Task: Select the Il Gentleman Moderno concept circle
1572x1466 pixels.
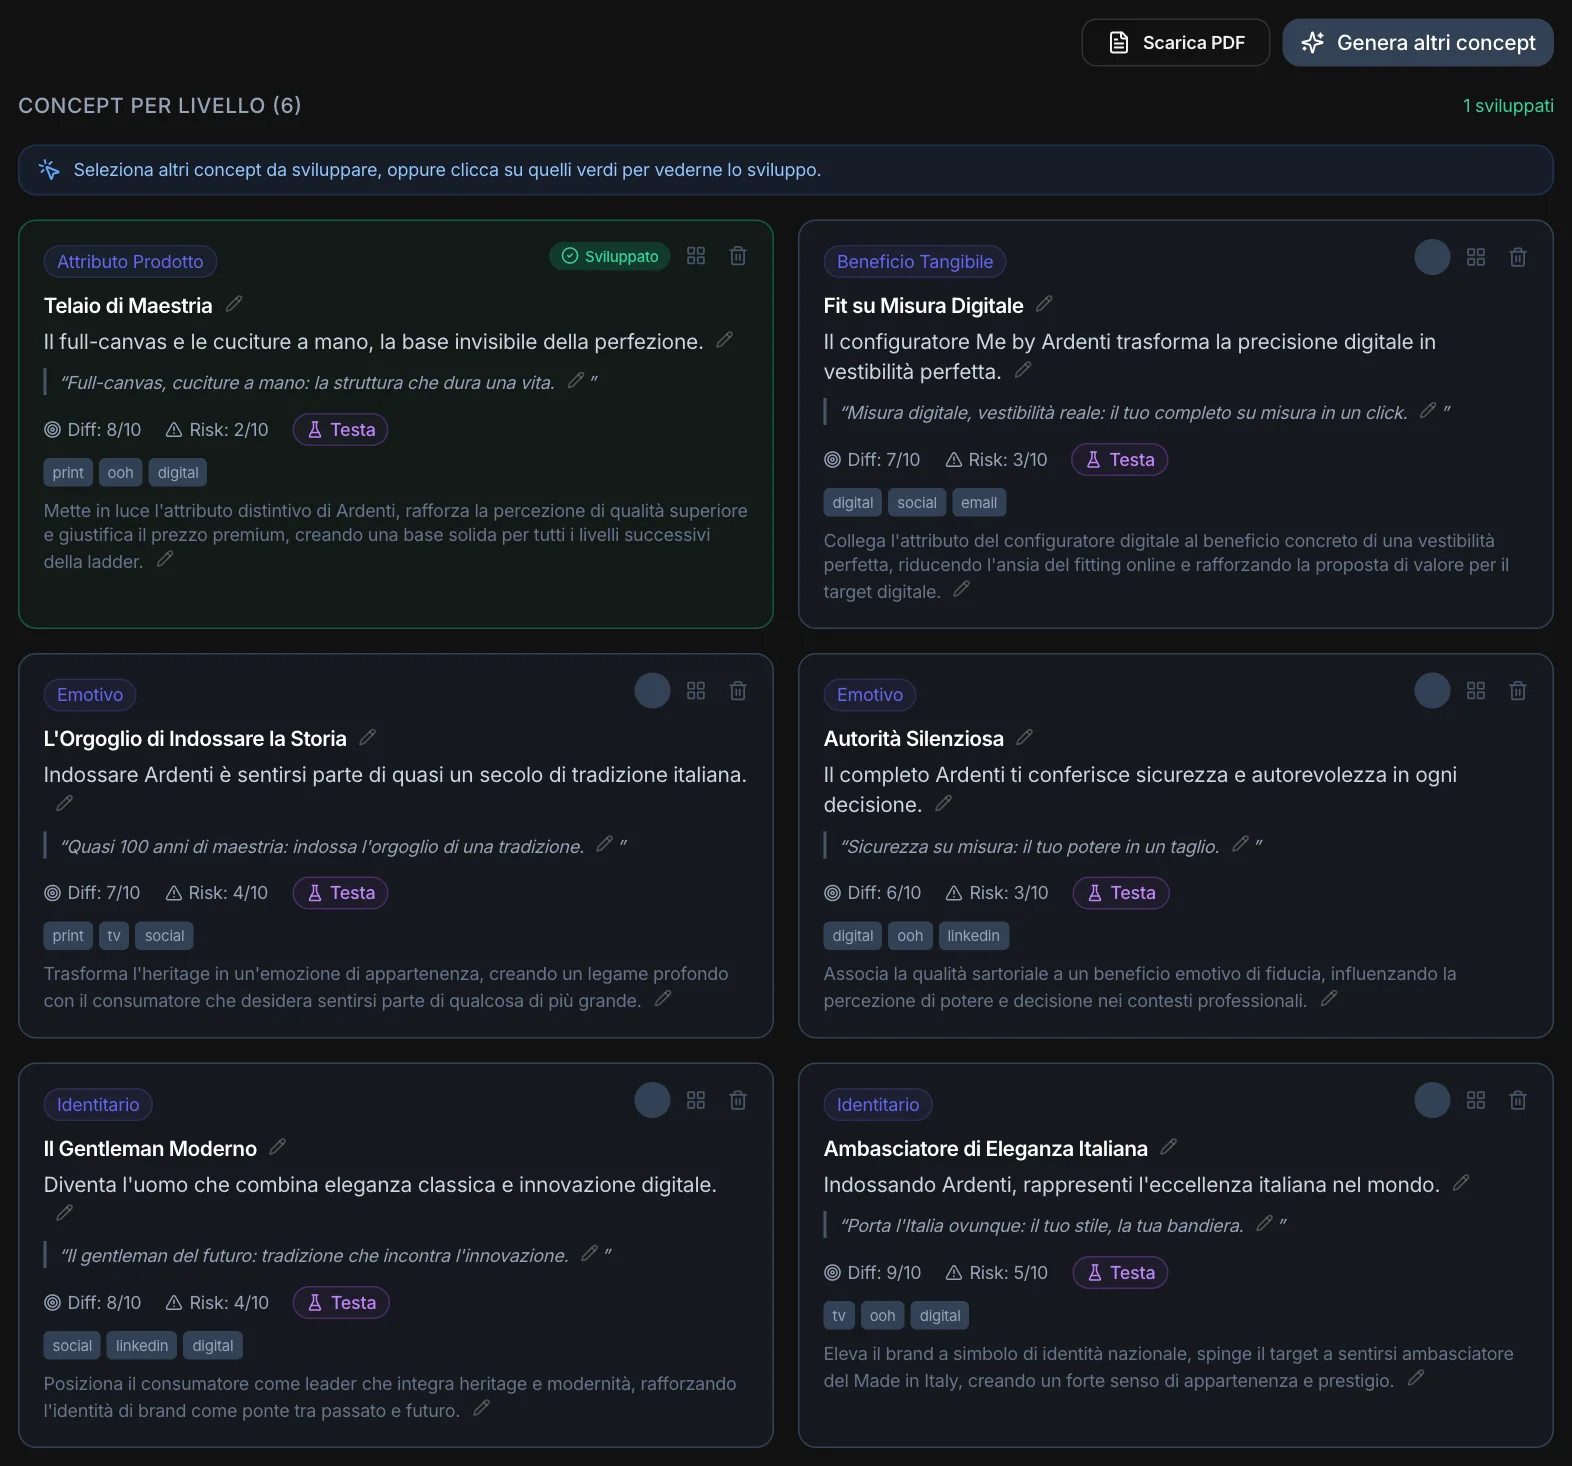Action: pos(652,1100)
